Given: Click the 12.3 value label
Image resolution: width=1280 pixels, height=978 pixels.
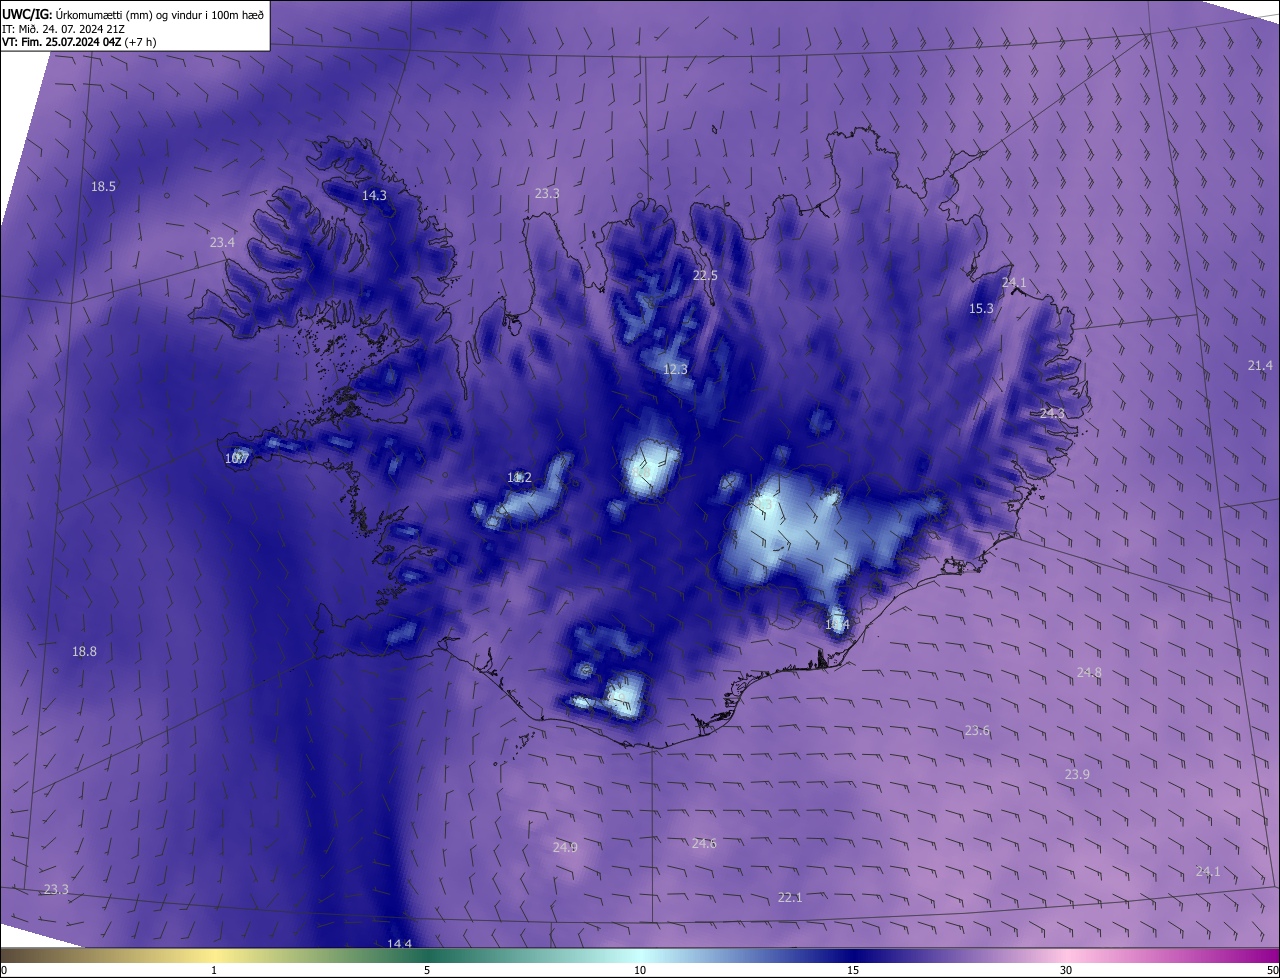Looking at the screenshot, I should 675,370.
